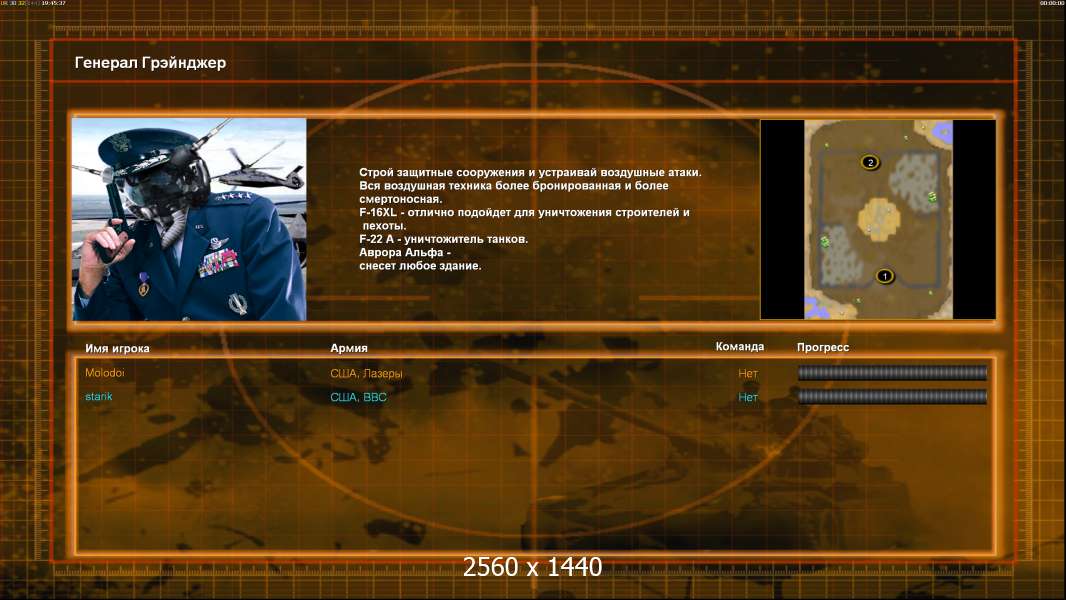Click Molodoi's loading progress bar

click(892, 372)
